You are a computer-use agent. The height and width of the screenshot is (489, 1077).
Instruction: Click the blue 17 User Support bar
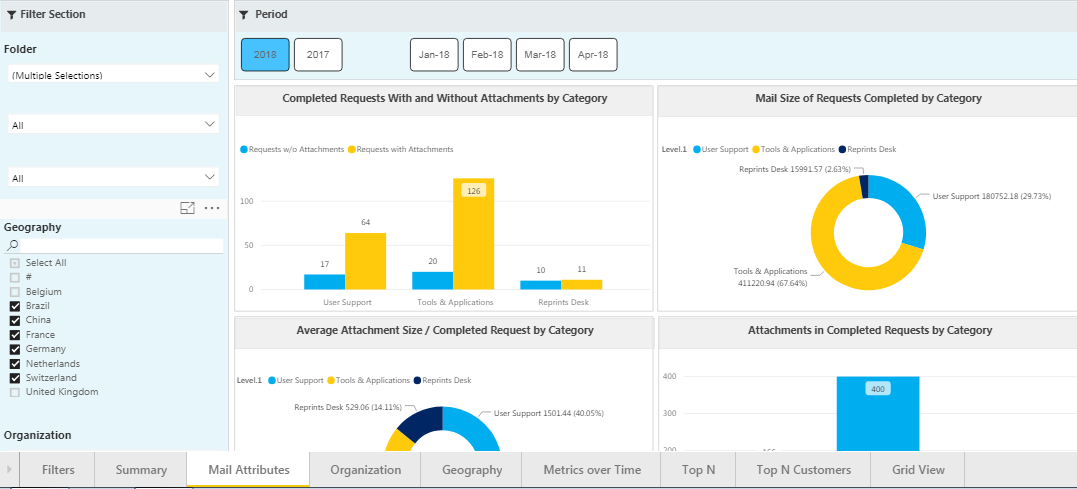pyautogui.click(x=324, y=282)
